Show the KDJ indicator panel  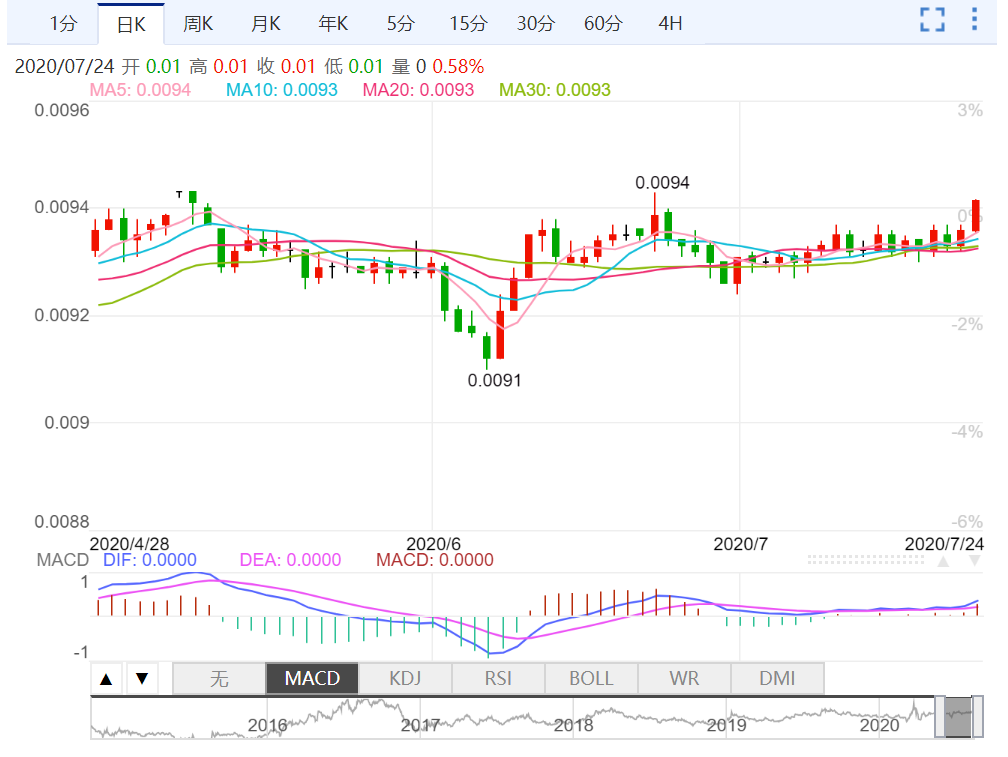[405, 678]
